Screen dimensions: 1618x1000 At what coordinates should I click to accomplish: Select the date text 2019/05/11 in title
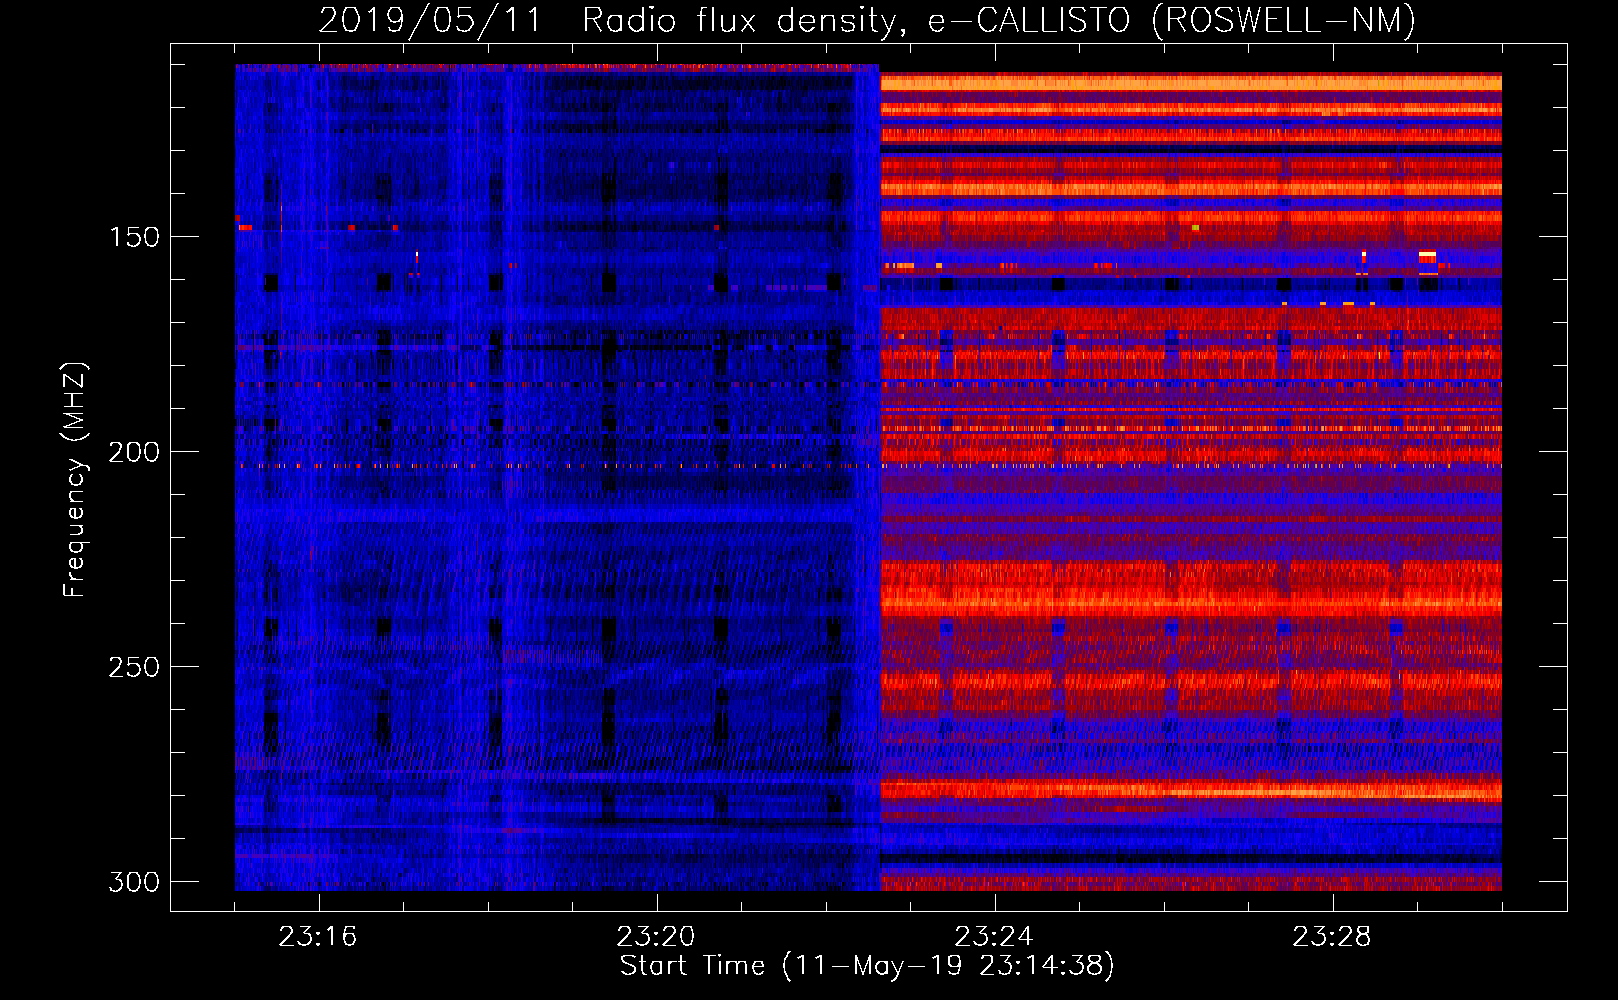(x=430, y=20)
